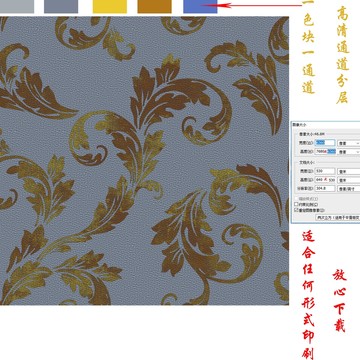Click the gold leaf pattern preview image
Viewport: 360px width, 360px height.
pos(144,161)
